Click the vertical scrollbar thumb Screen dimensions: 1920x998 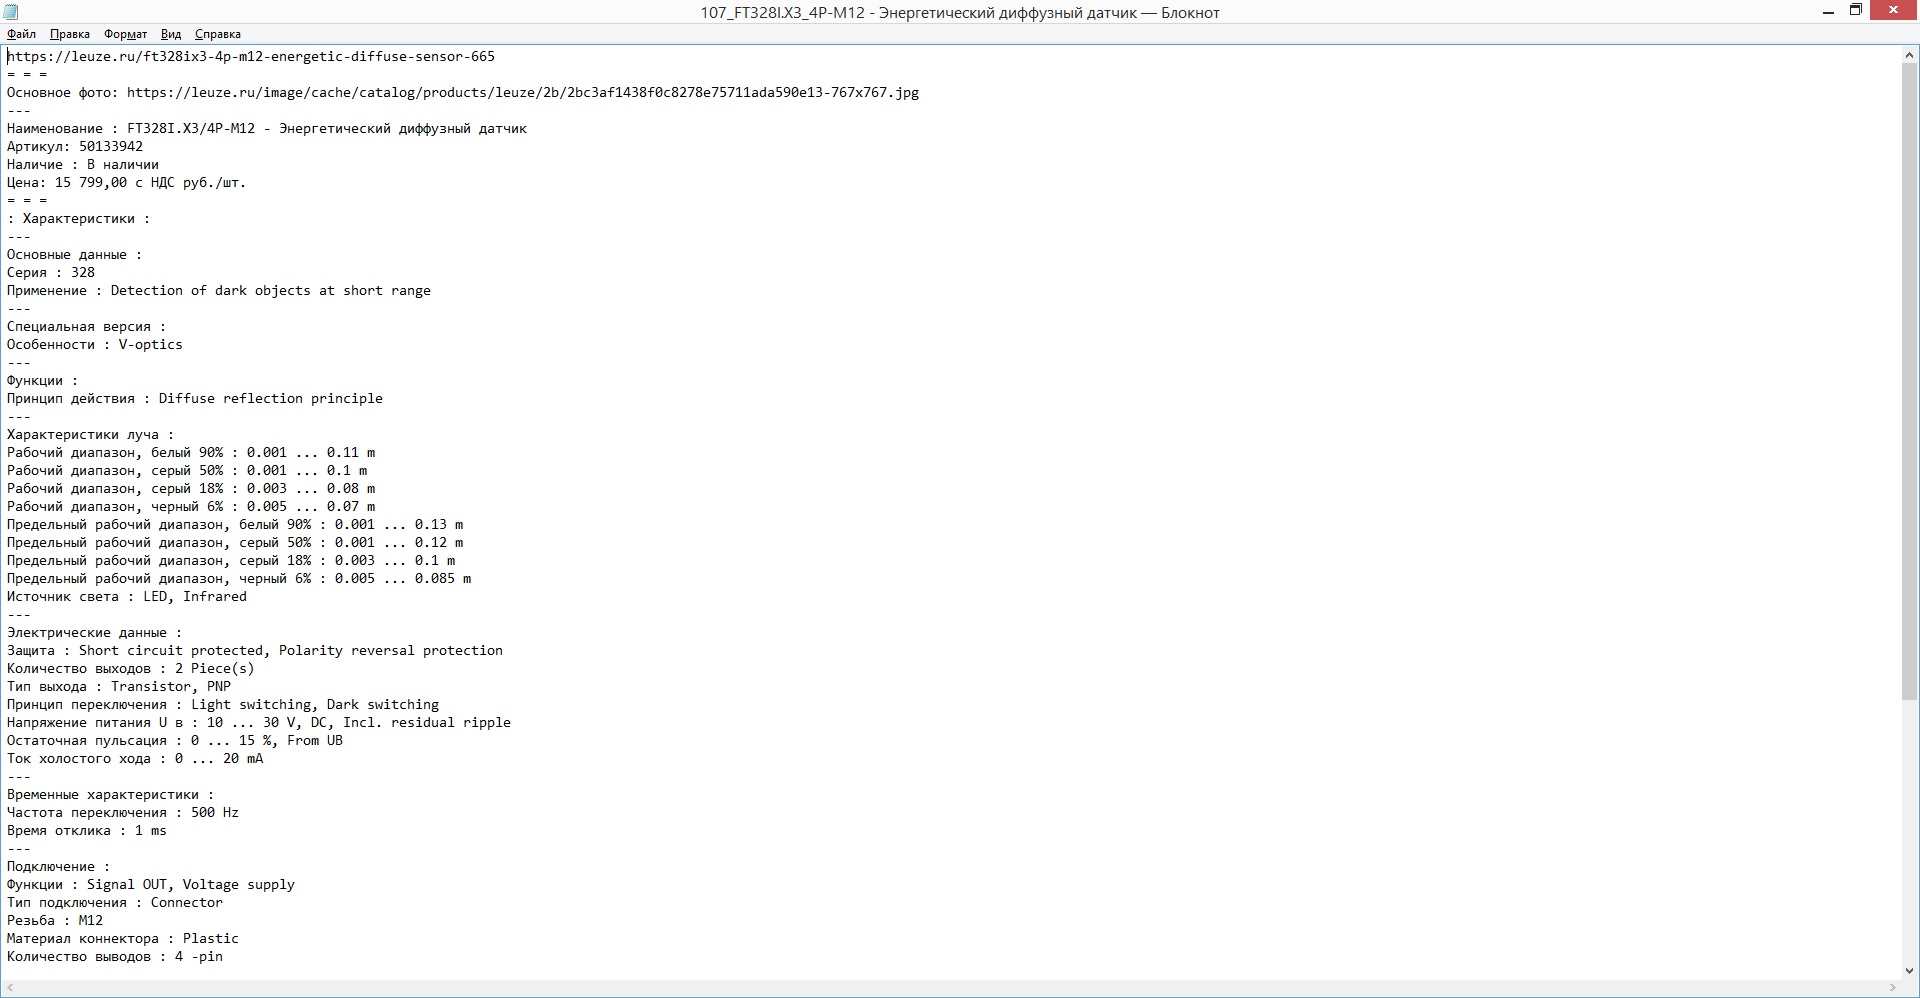tap(1910, 380)
